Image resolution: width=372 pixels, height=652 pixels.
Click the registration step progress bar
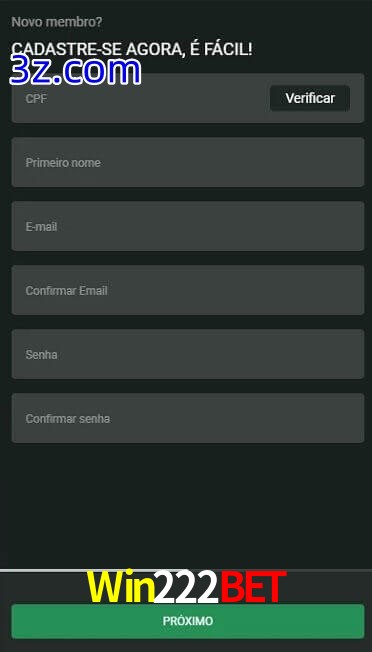point(186,570)
